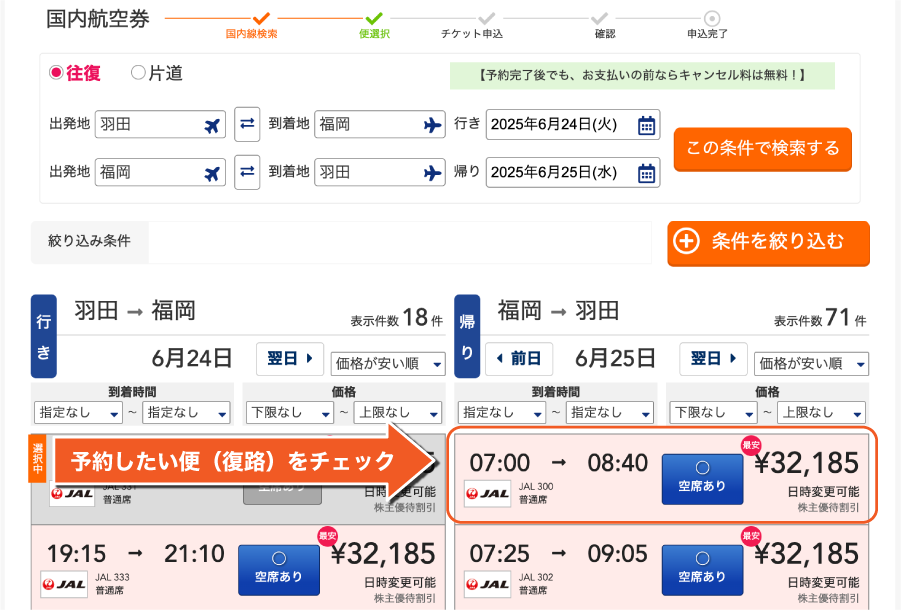Open calendar for return date 6月25日
Viewport: 901px width, 610px height.
pos(647,172)
